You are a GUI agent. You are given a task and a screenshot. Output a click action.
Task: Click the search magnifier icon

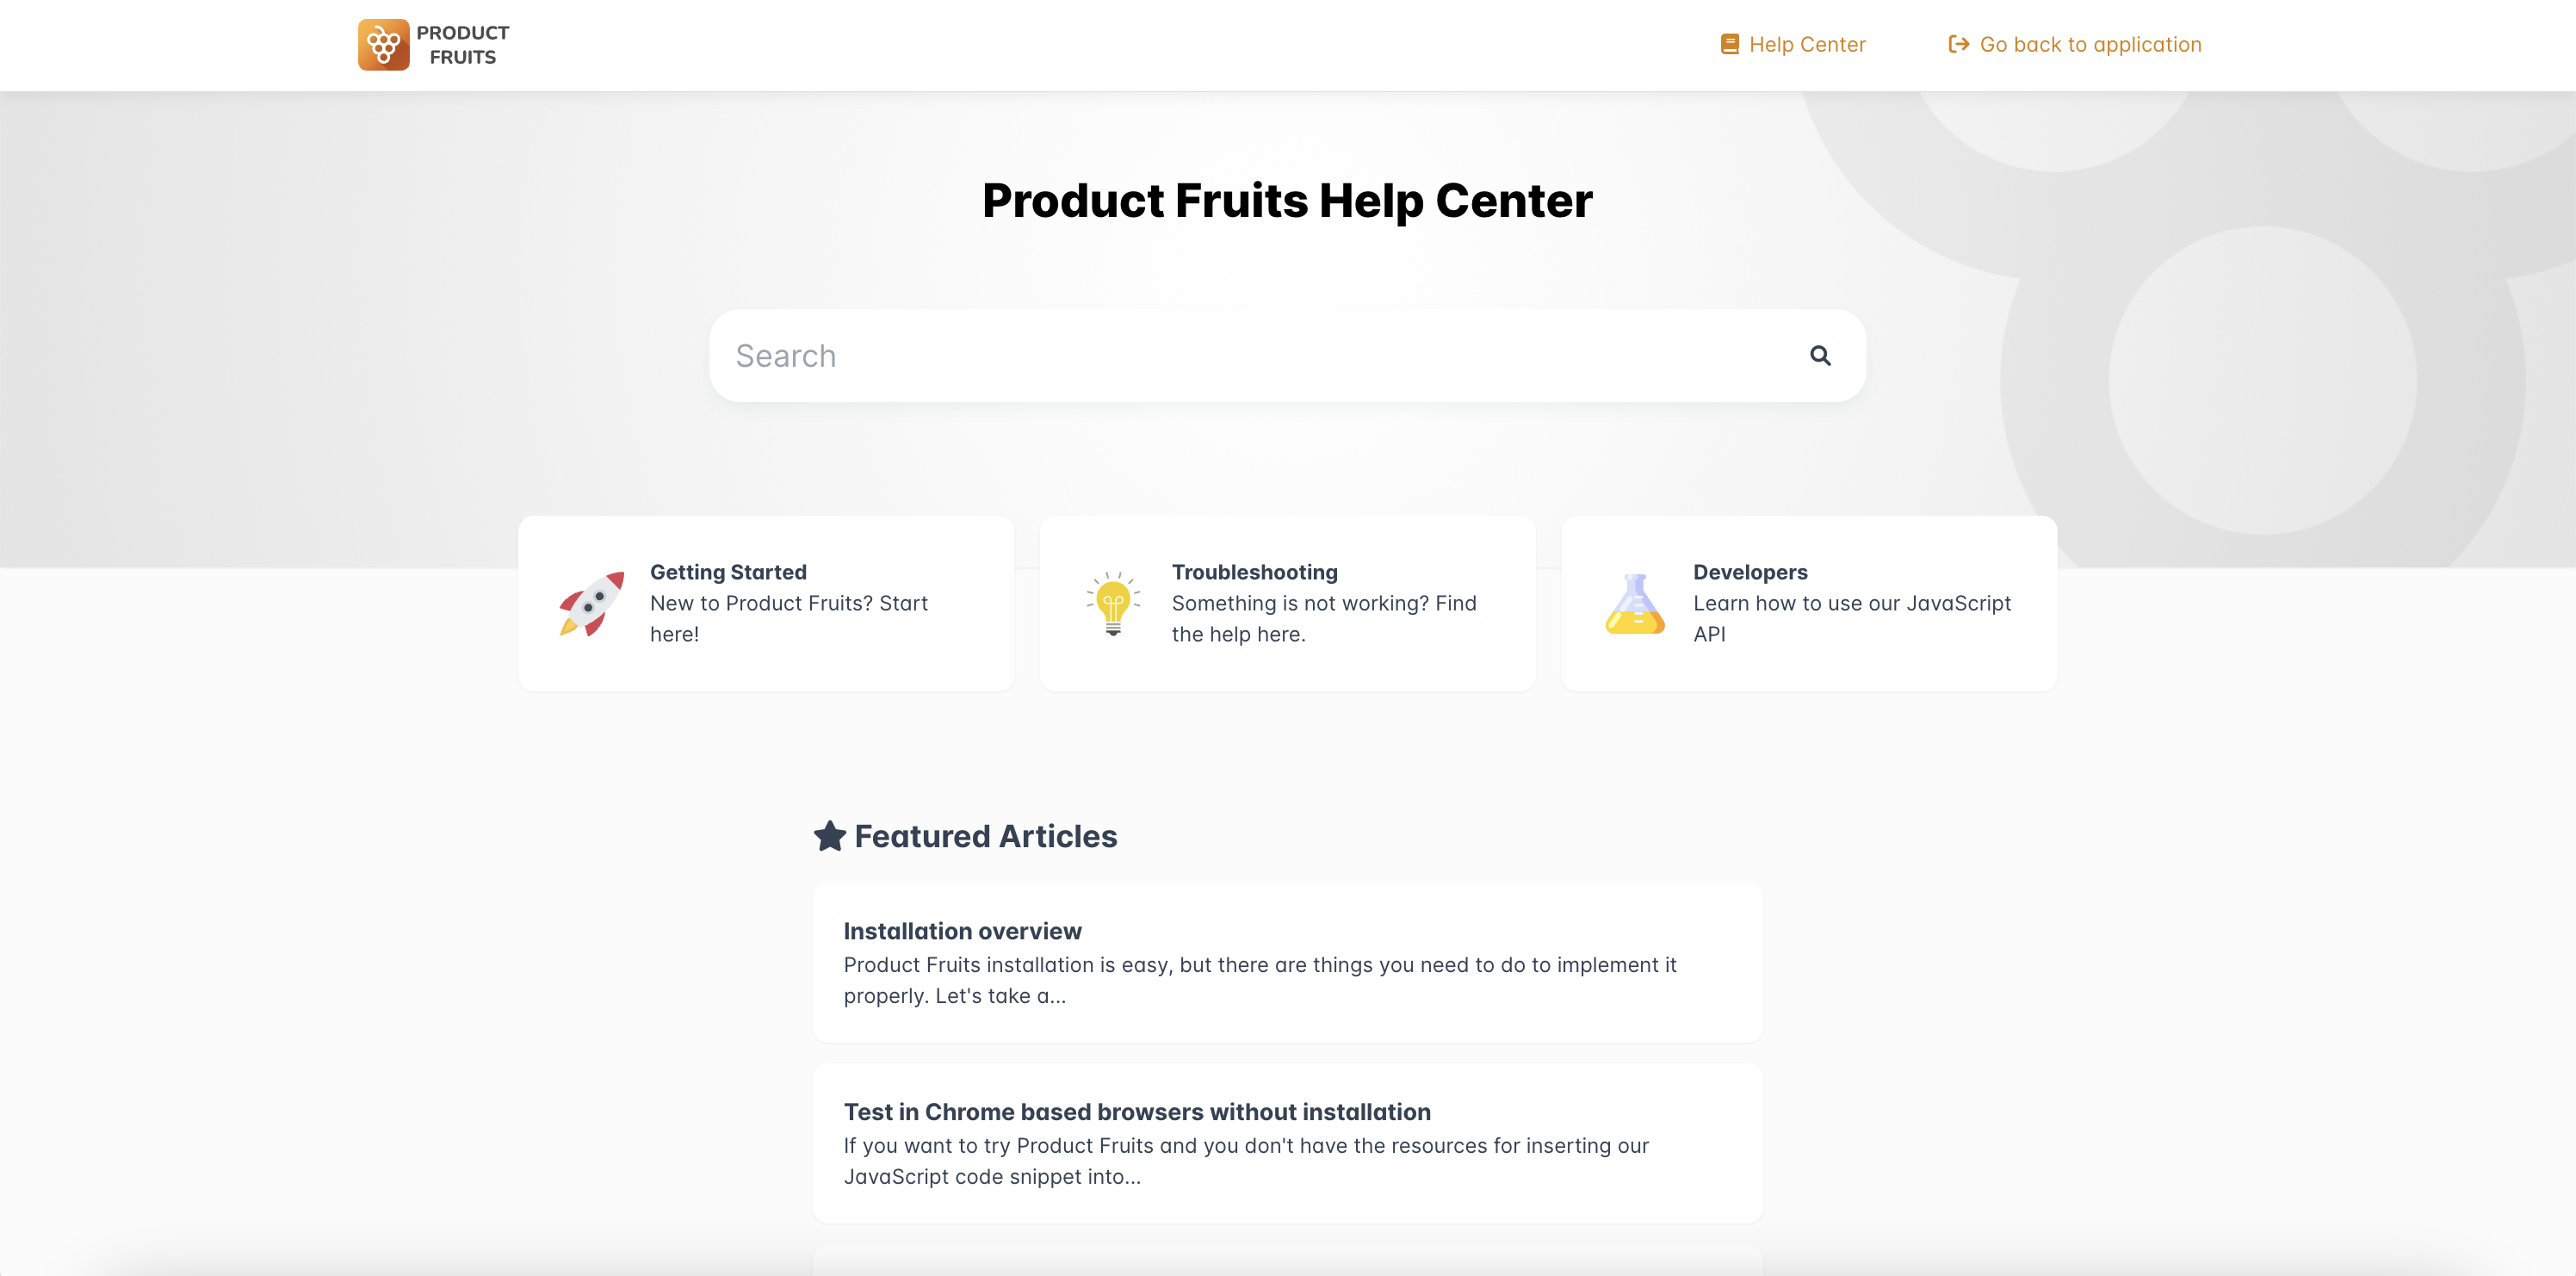(1820, 355)
